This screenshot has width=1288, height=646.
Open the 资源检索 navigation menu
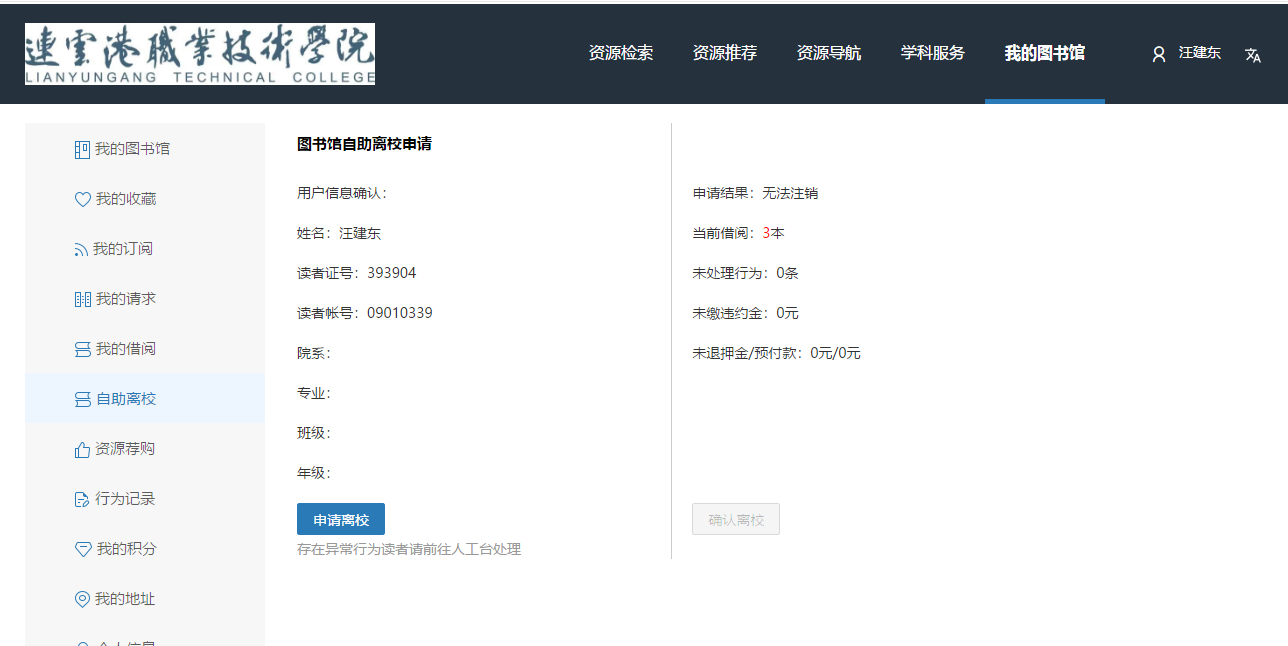click(620, 53)
